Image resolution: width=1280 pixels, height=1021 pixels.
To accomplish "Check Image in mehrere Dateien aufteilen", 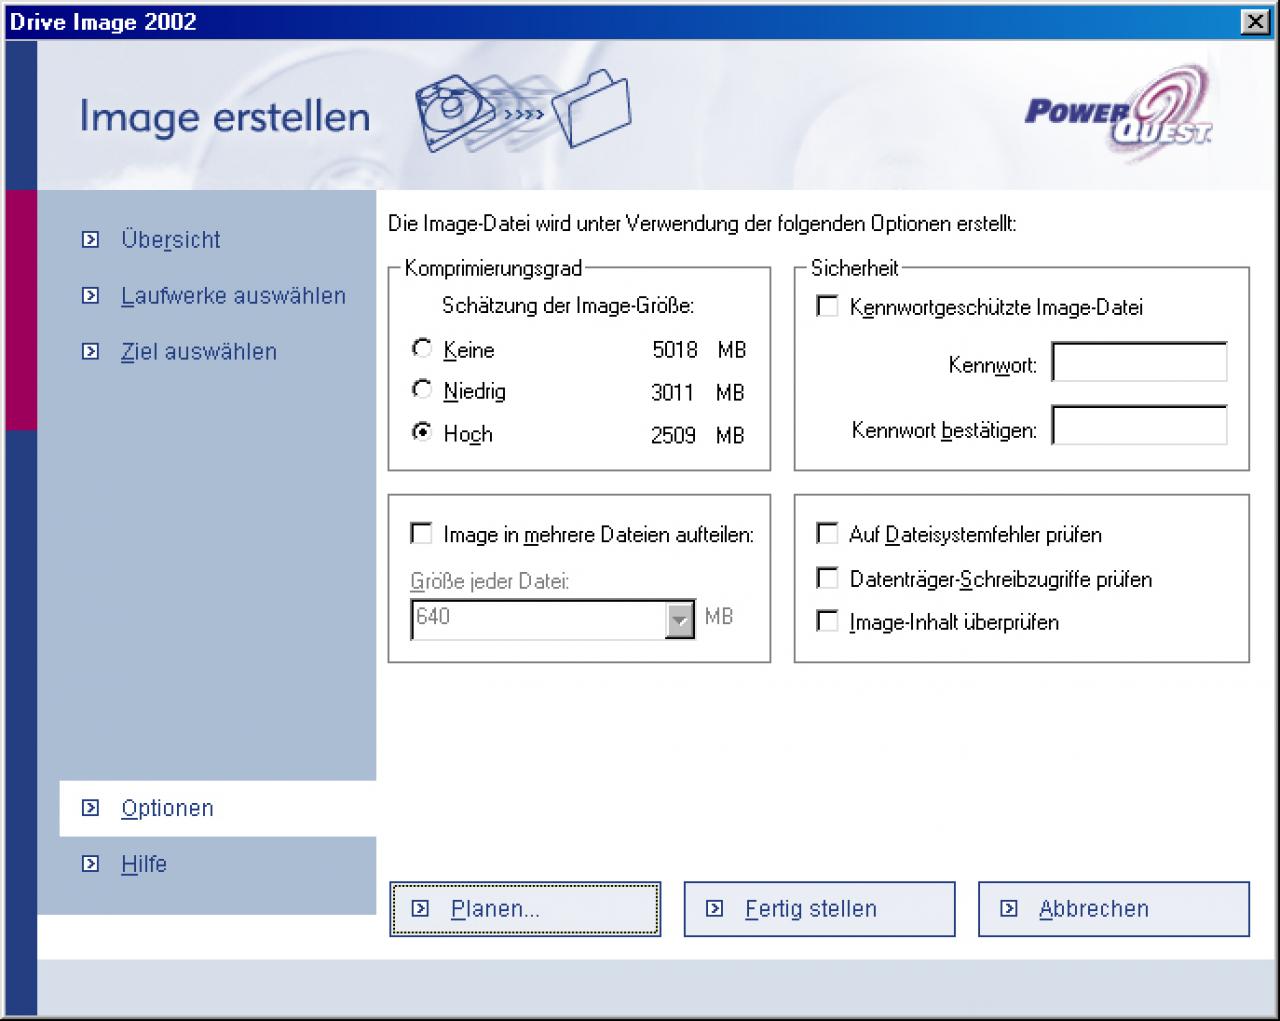I will click(421, 533).
